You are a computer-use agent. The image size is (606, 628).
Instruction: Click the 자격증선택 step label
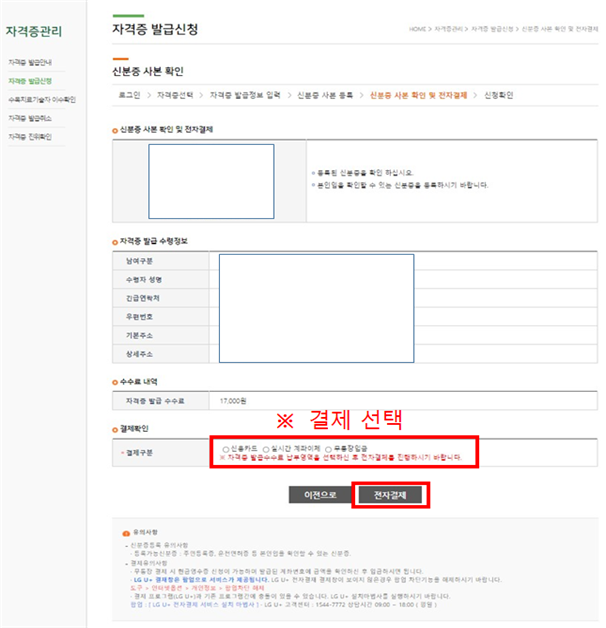[175, 95]
